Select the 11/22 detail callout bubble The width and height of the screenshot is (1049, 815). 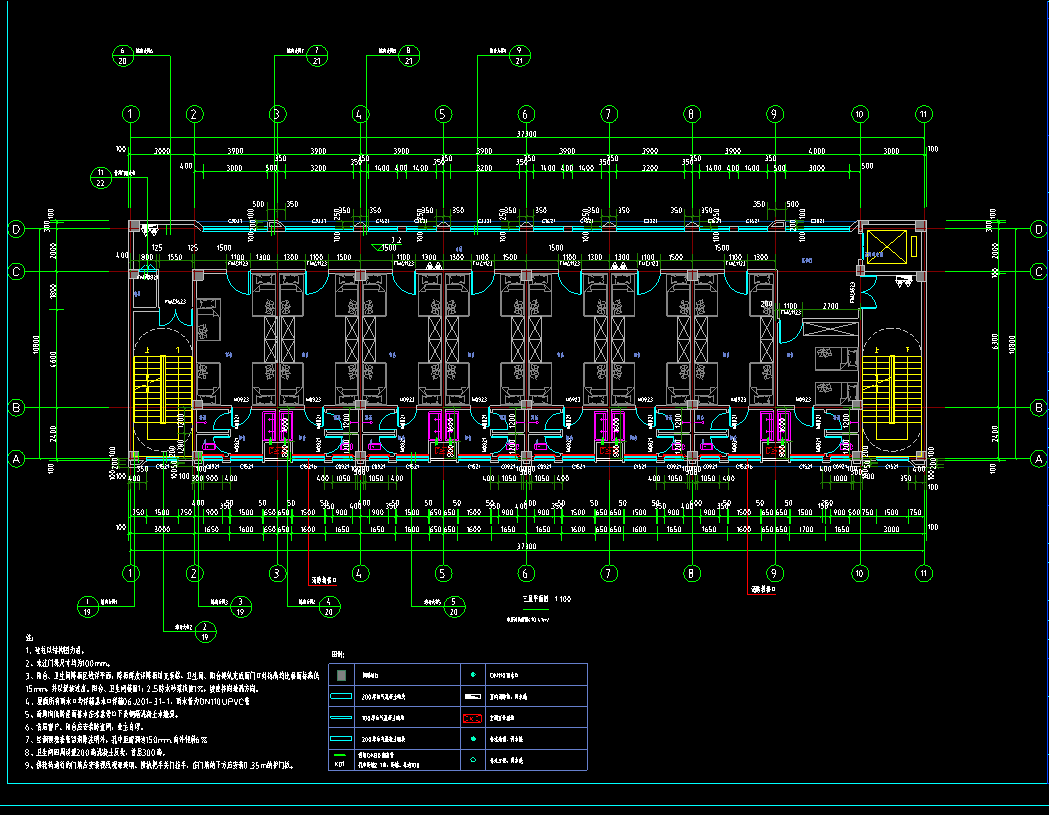click(x=100, y=177)
